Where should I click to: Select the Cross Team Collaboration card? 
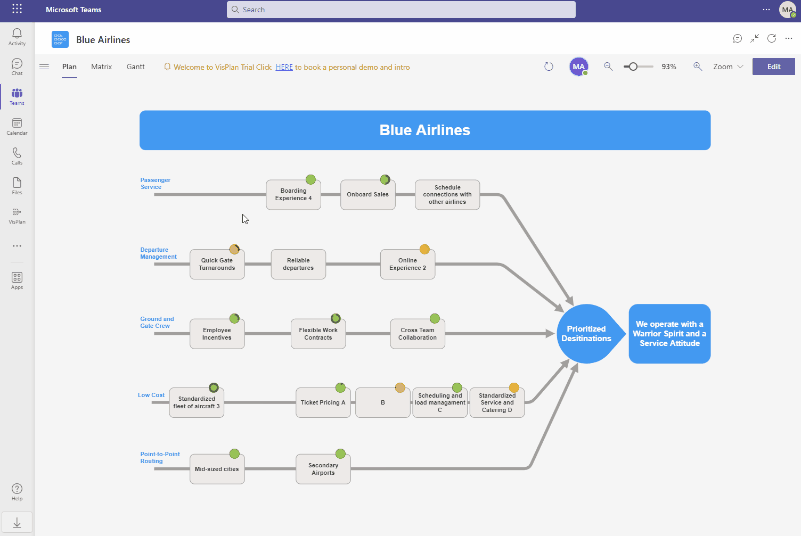417,334
